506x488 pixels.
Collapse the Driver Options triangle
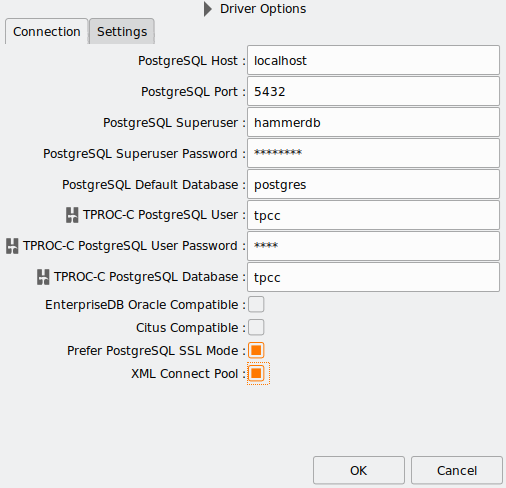coord(208,9)
